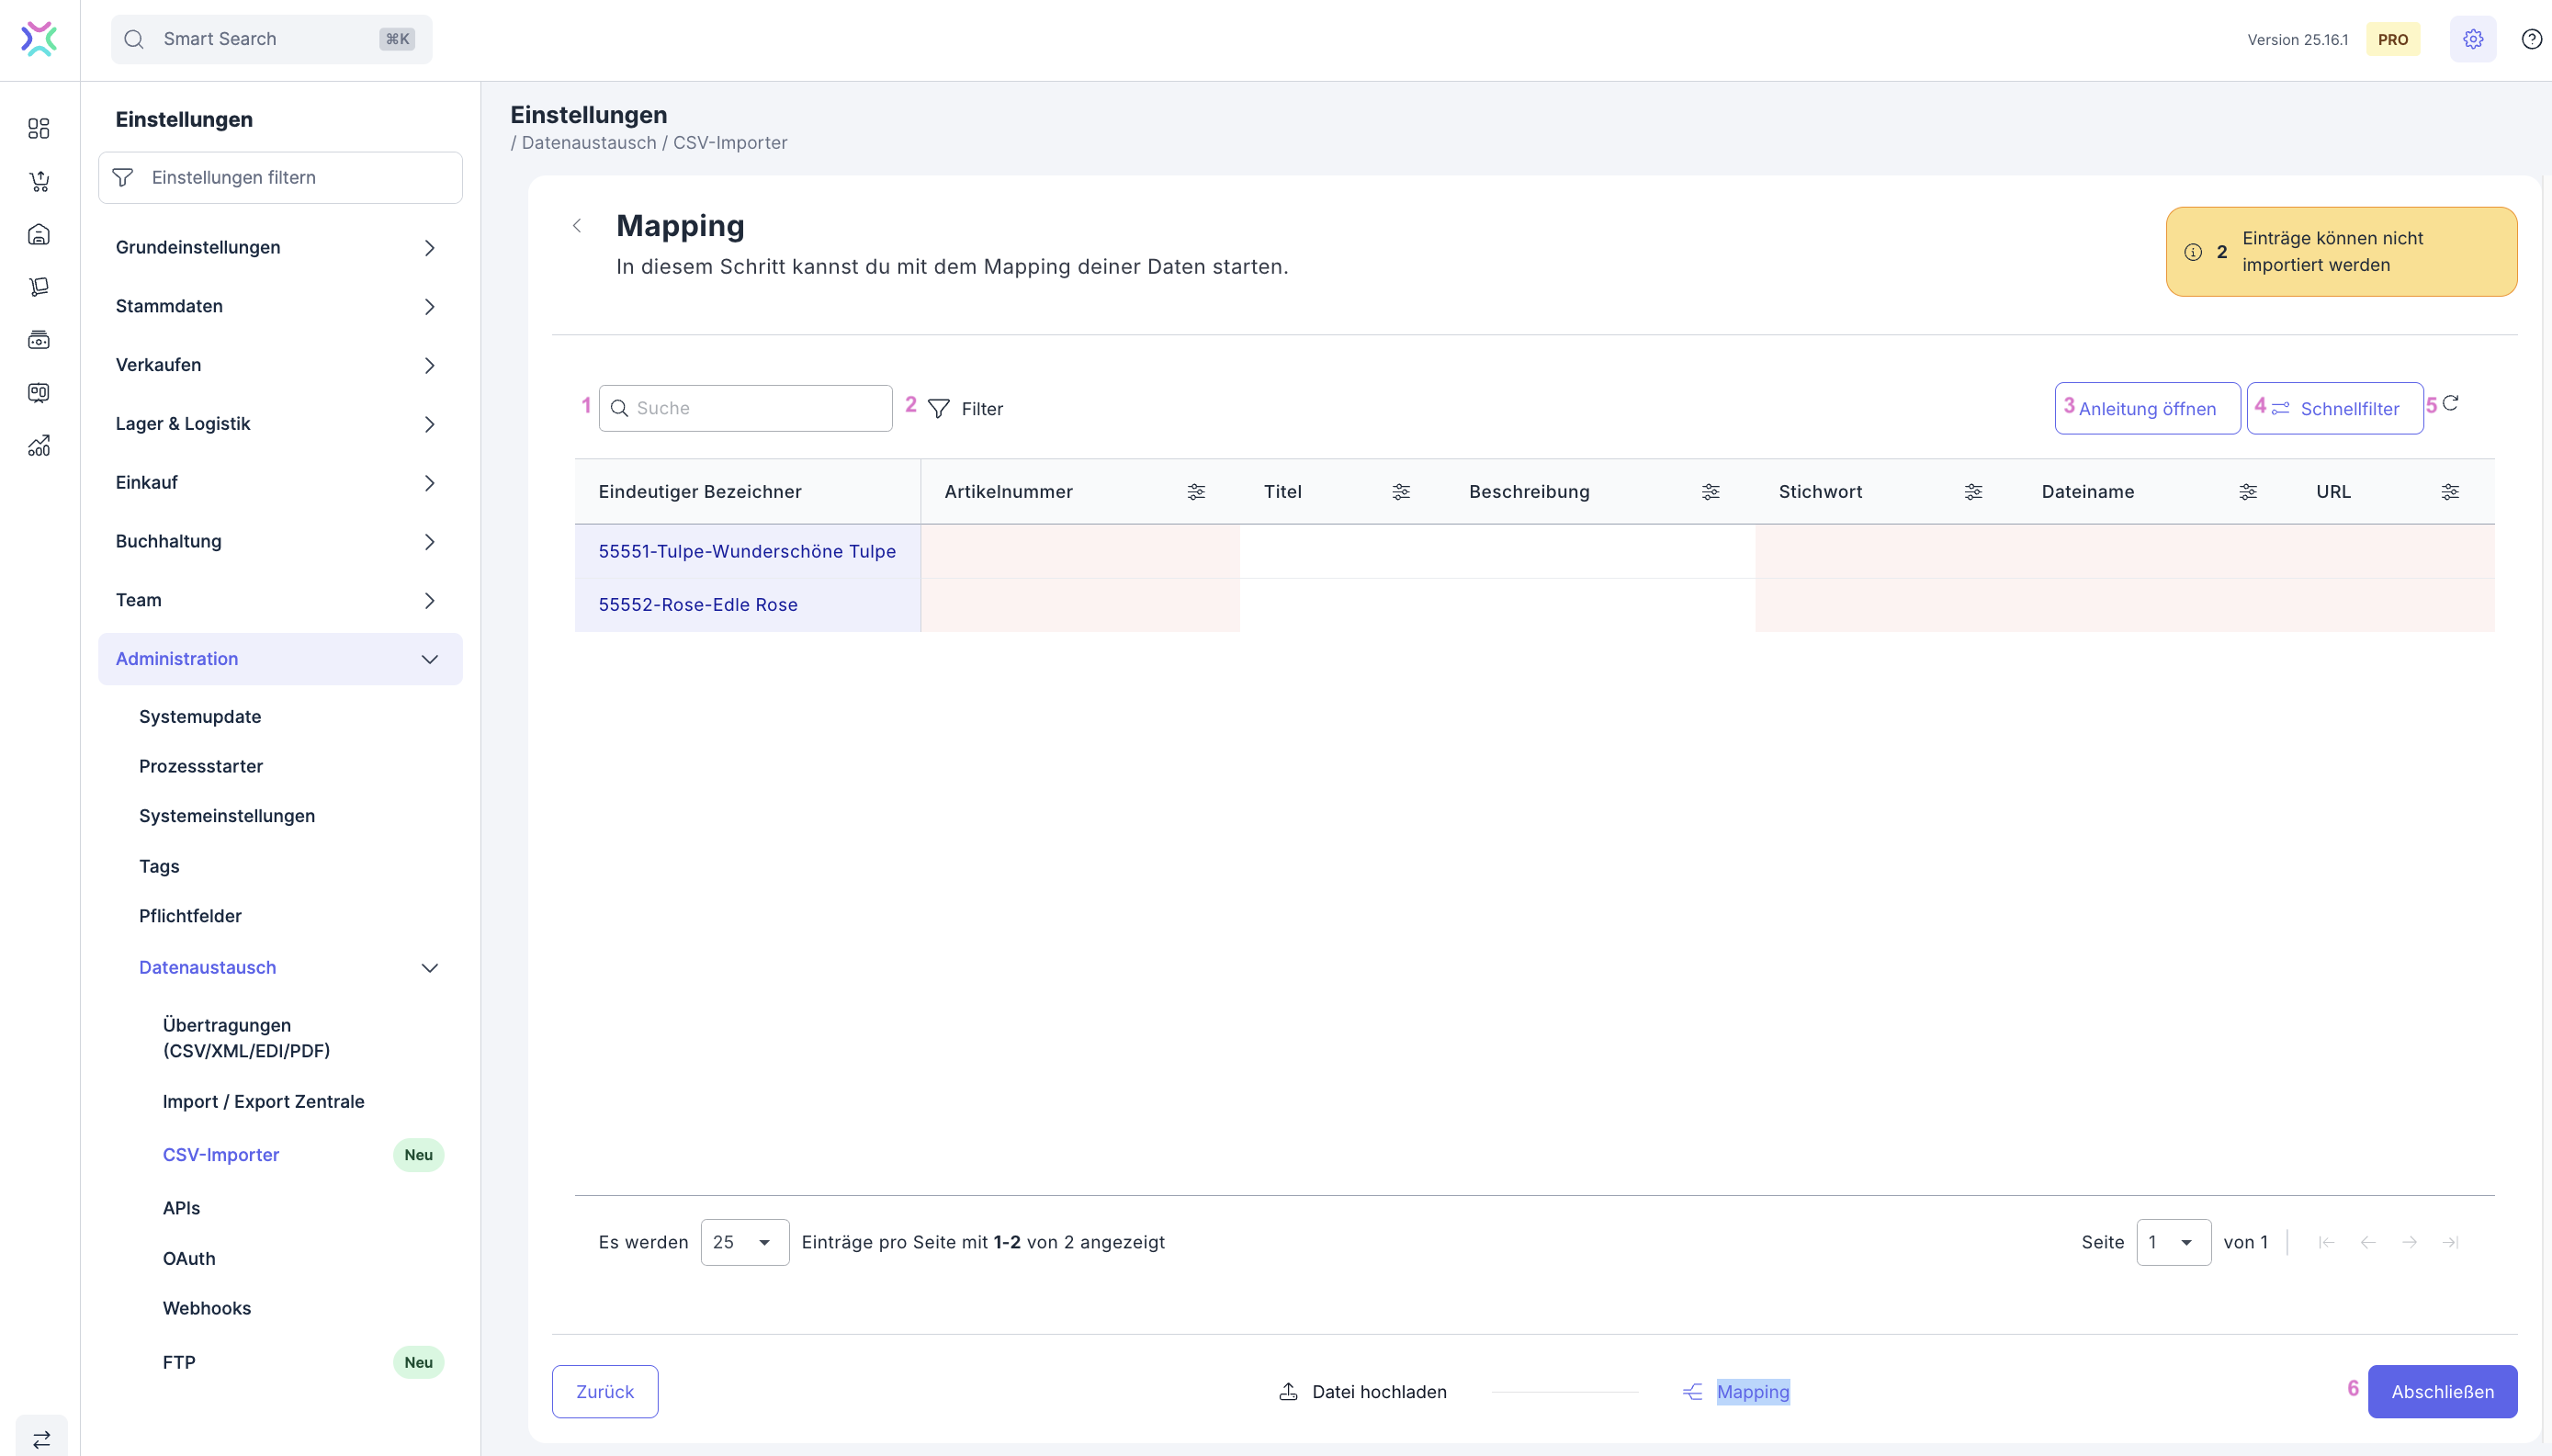This screenshot has height=1456, width=2552.
Task: Open the Webhooks menu item
Action: [207, 1308]
